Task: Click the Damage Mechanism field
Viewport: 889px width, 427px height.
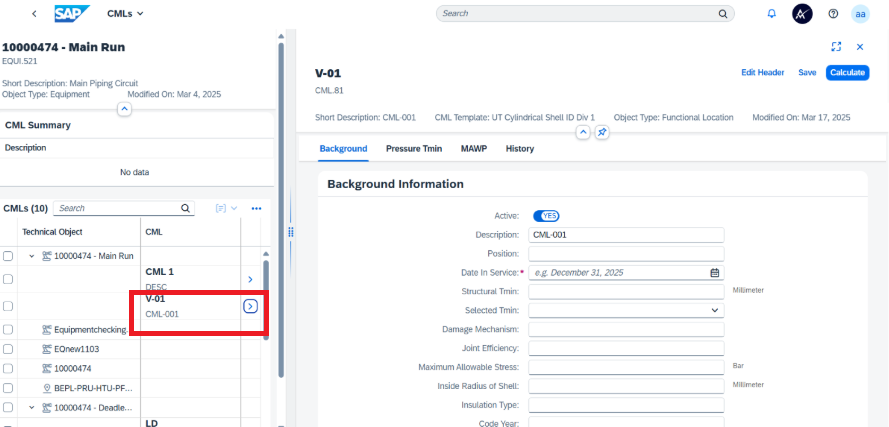Action: [x=626, y=329]
